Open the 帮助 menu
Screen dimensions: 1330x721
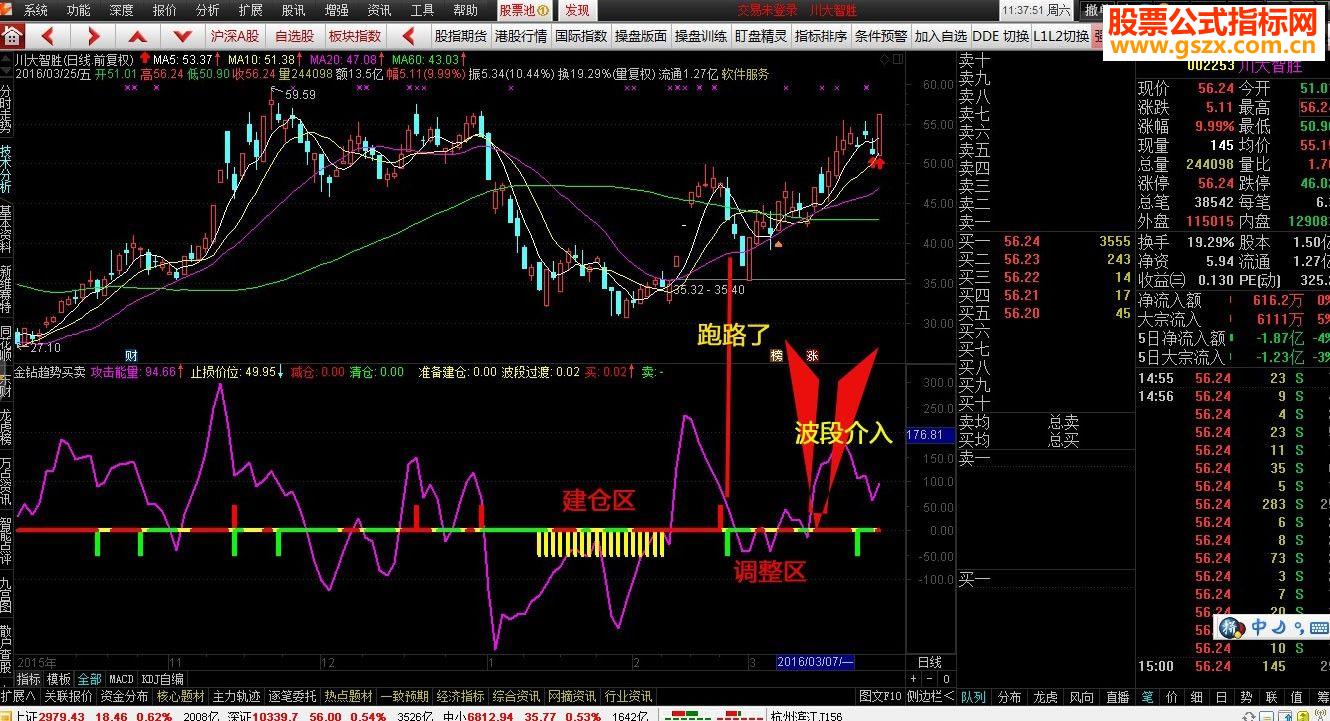click(x=465, y=10)
